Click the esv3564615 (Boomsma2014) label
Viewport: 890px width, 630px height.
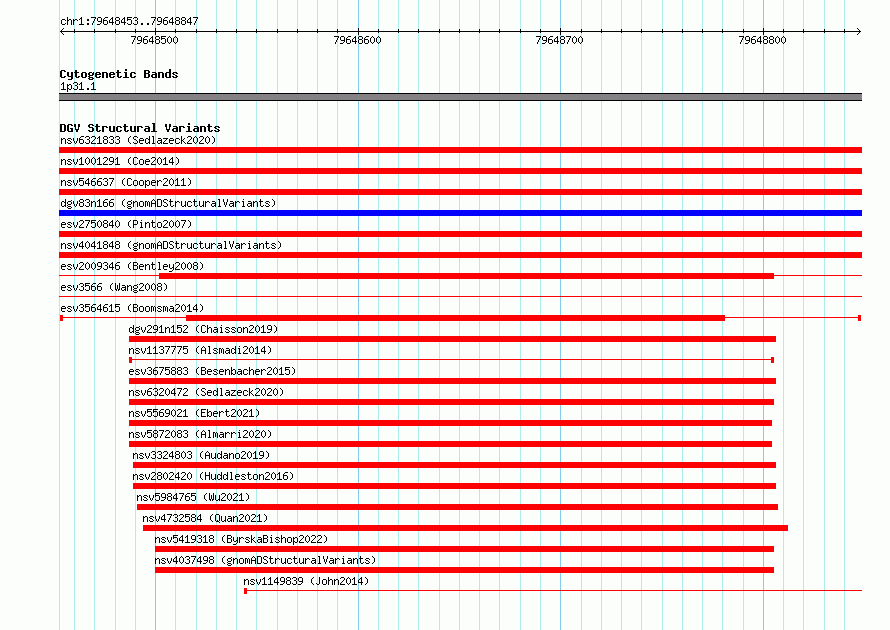[132, 308]
